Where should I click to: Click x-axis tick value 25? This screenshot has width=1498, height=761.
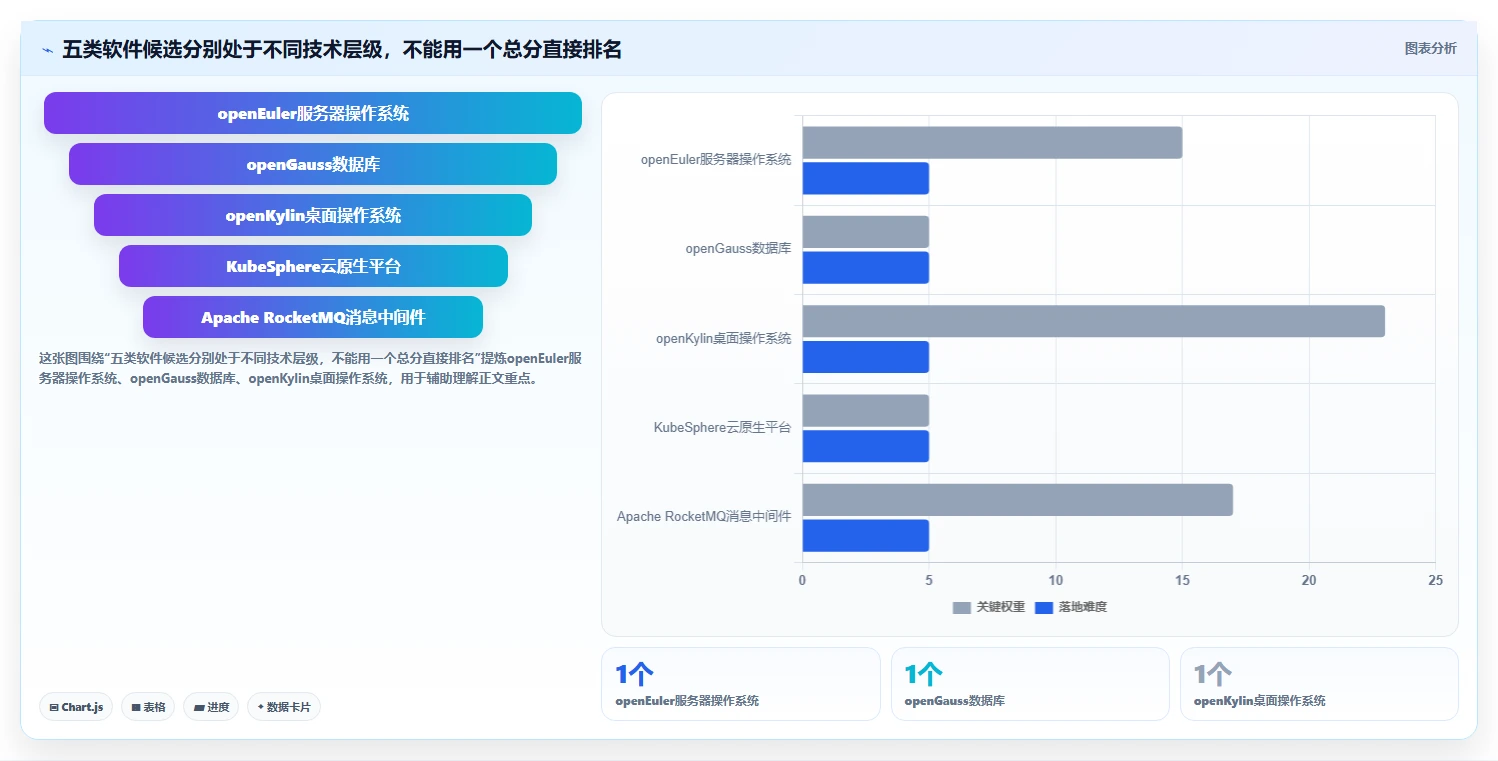(x=1435, y=580)
